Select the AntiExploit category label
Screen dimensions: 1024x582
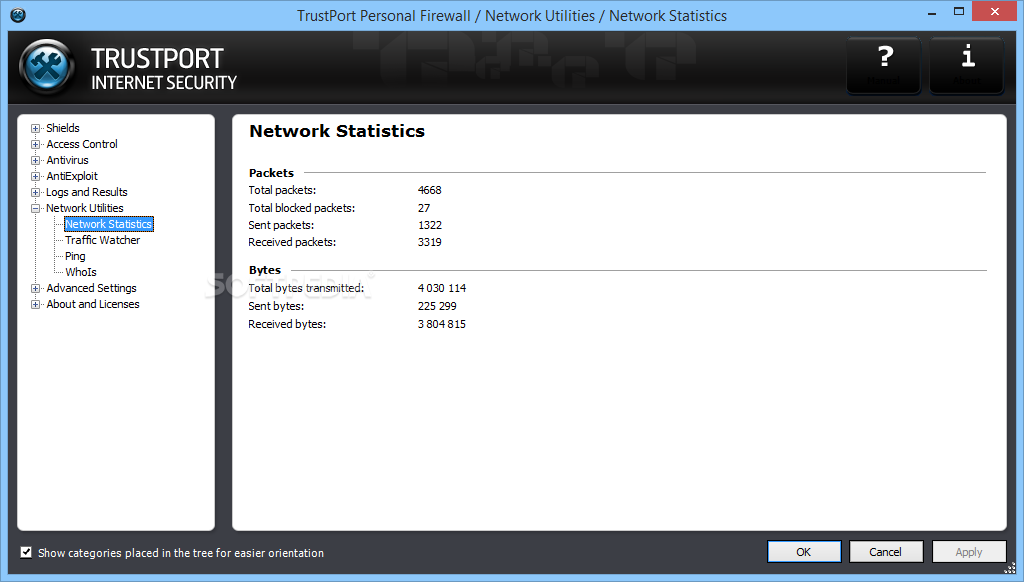pyautogui.click(x=72, y=176)
